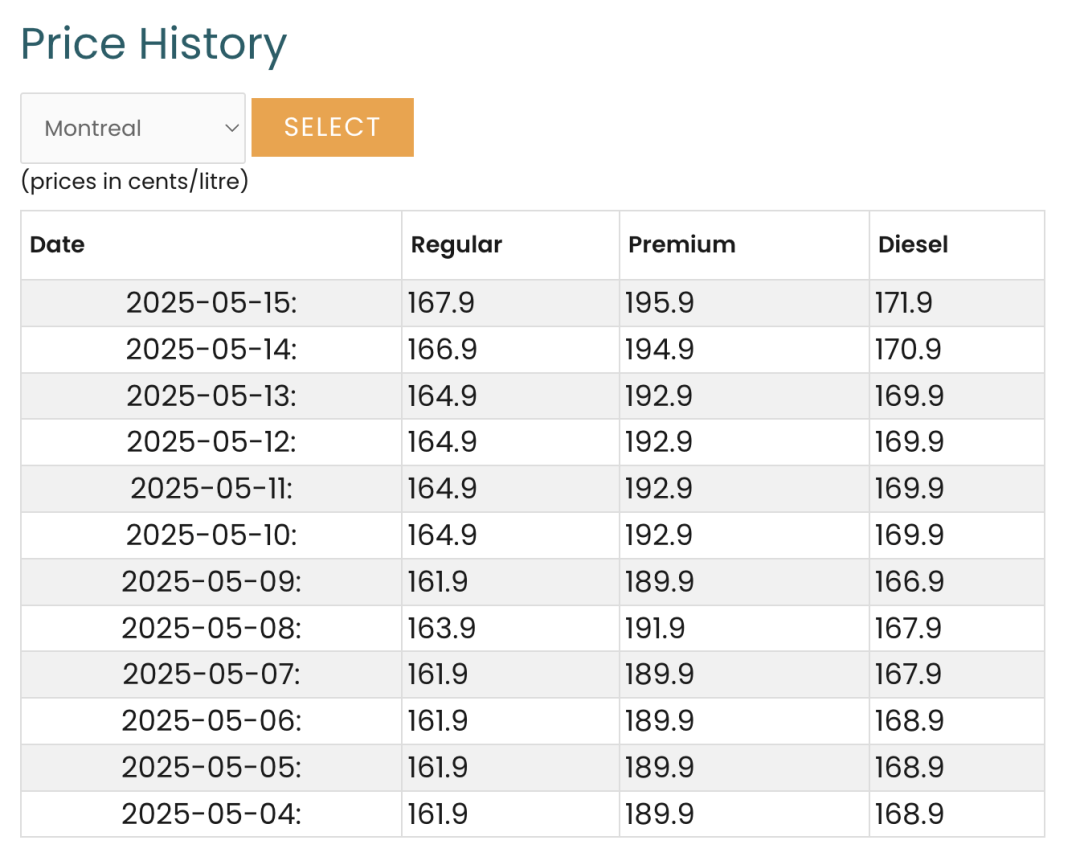Click Diesel price 166.9 on 2025-05-09
This screenshot has width=1080, height=865.
(x=909, y=582)
